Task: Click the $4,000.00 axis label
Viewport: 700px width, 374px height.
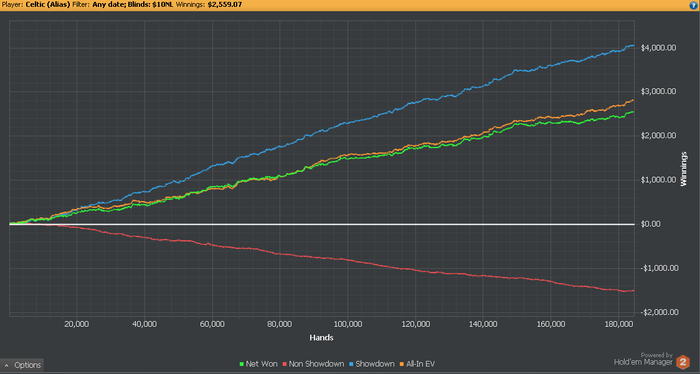Action: [658, 48]
